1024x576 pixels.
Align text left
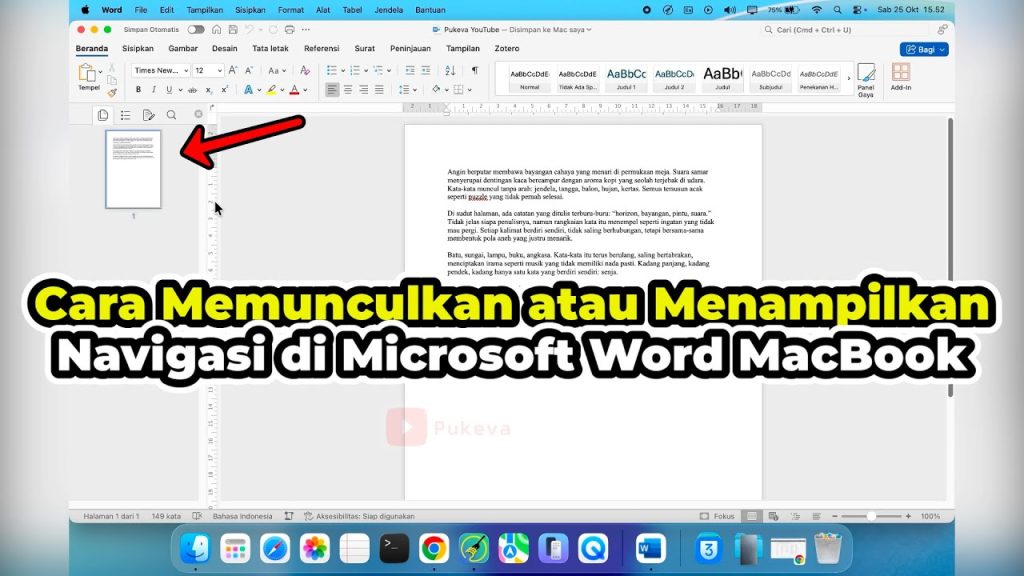pos(332,89)
